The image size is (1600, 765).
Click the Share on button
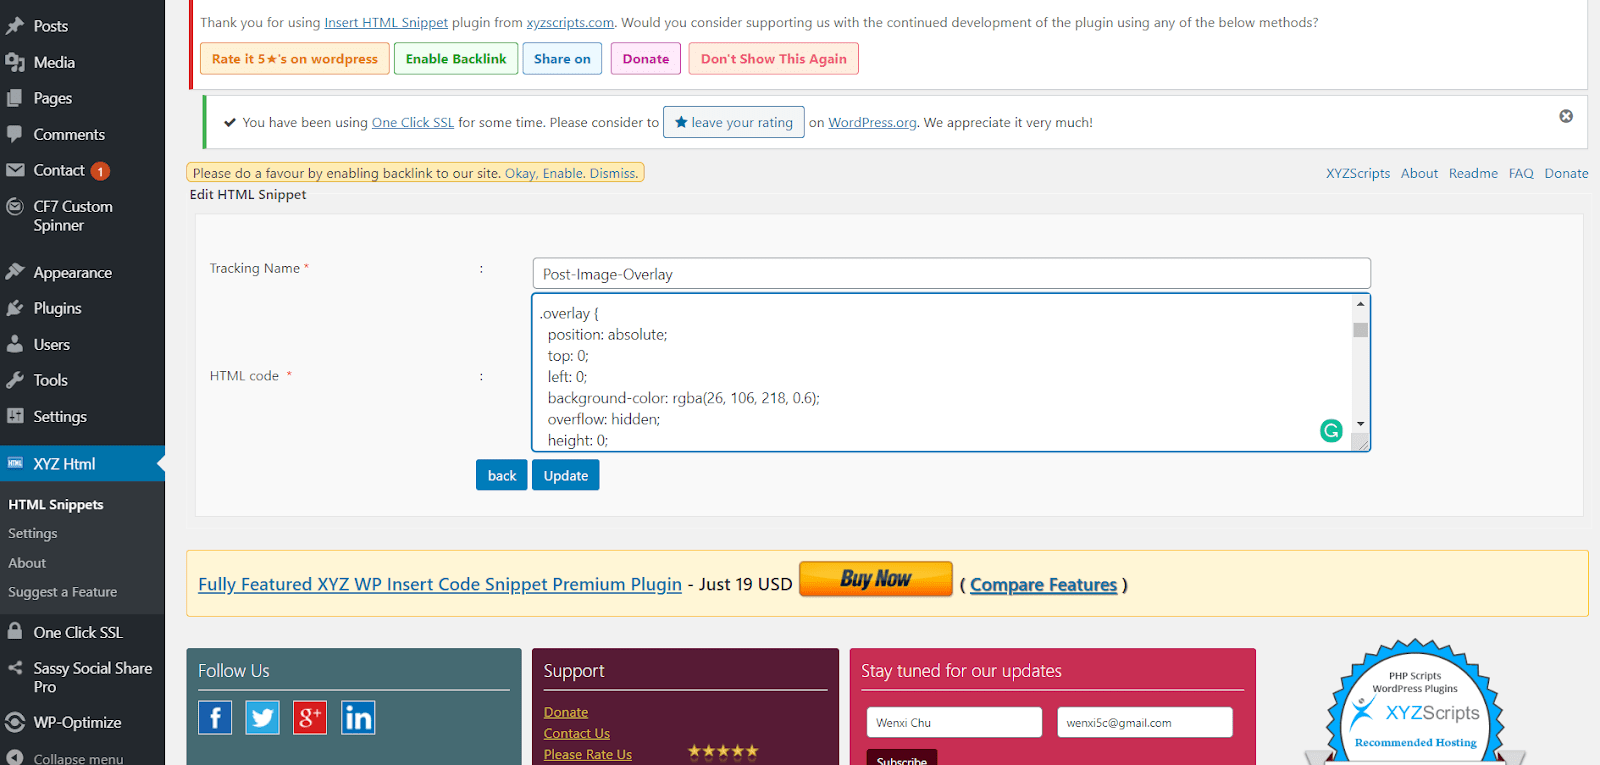click(562, 59)
